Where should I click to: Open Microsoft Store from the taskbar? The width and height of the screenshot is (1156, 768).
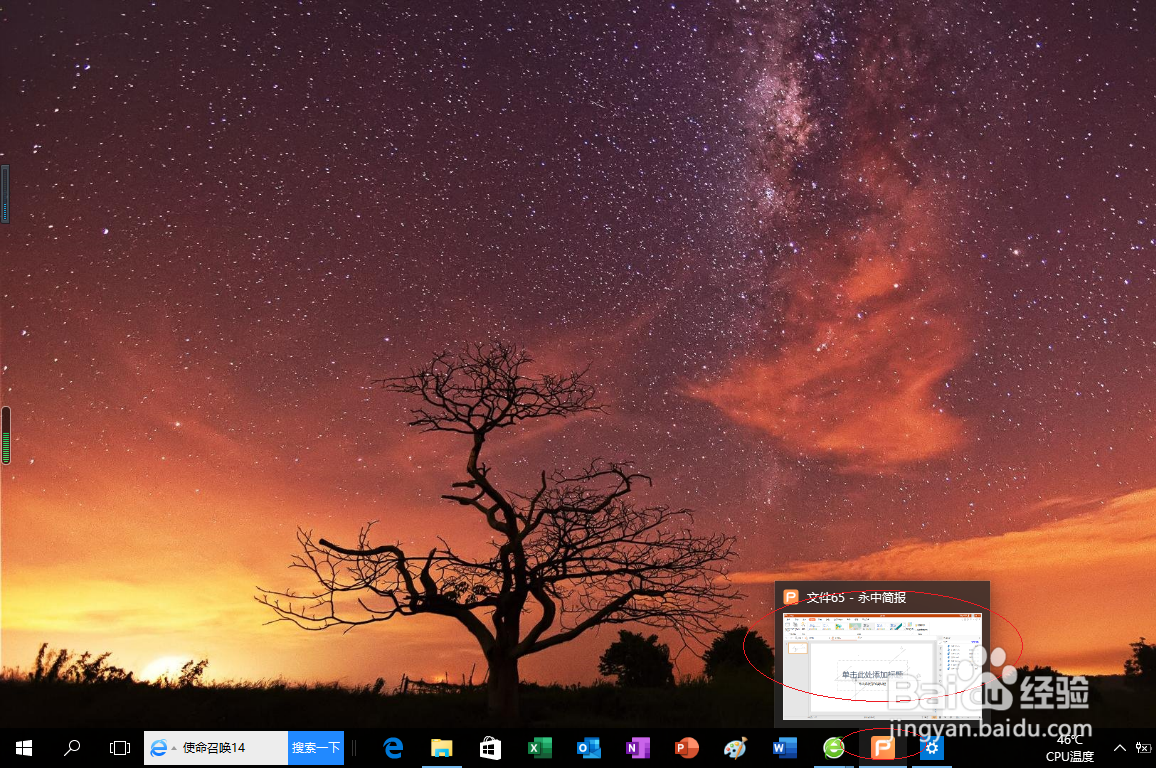click(x=490, y=748)
